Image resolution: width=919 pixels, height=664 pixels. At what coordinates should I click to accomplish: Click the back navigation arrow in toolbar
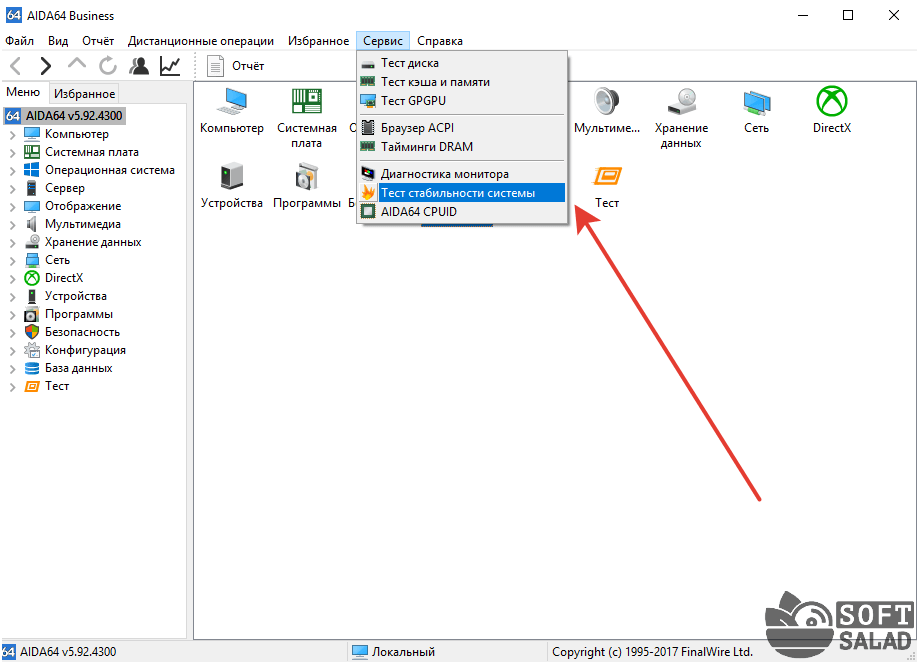pyautogui.click(x=16, y=66)
